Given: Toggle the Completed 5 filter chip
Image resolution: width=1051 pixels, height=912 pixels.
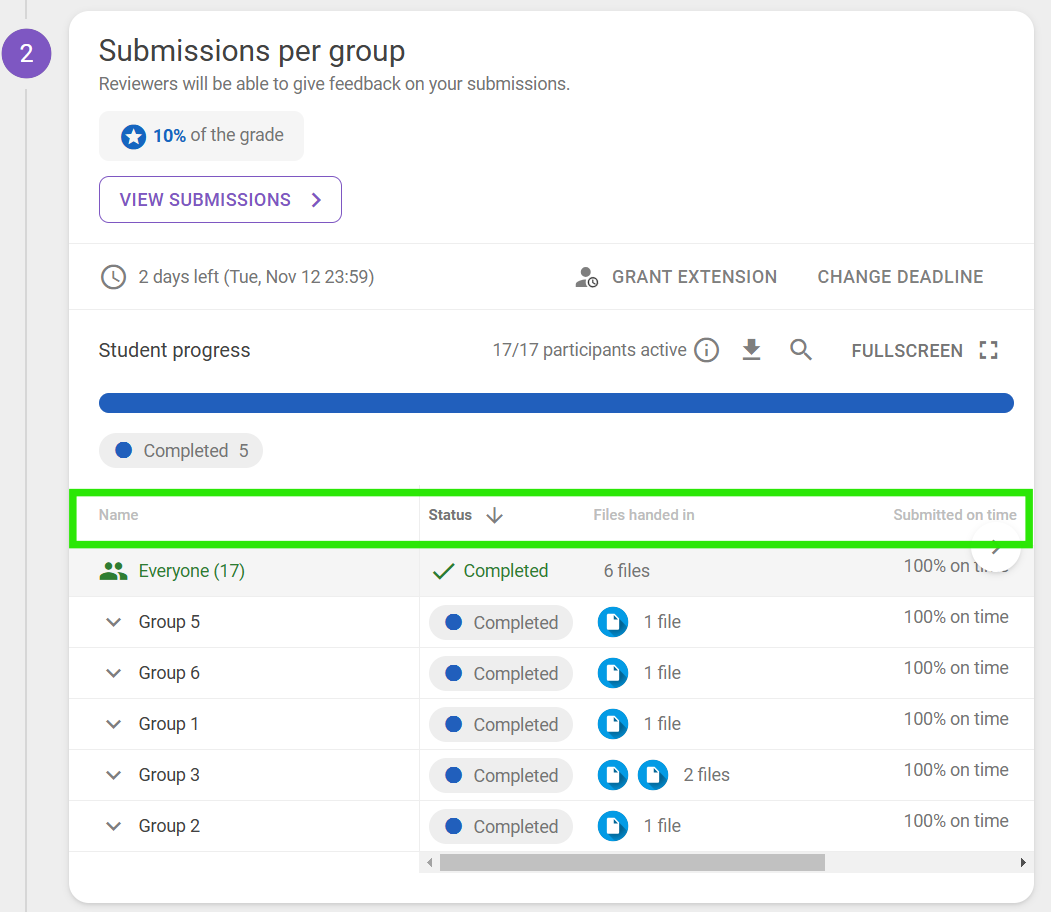Looking at the screenshot, I should [x=181, y=451].
